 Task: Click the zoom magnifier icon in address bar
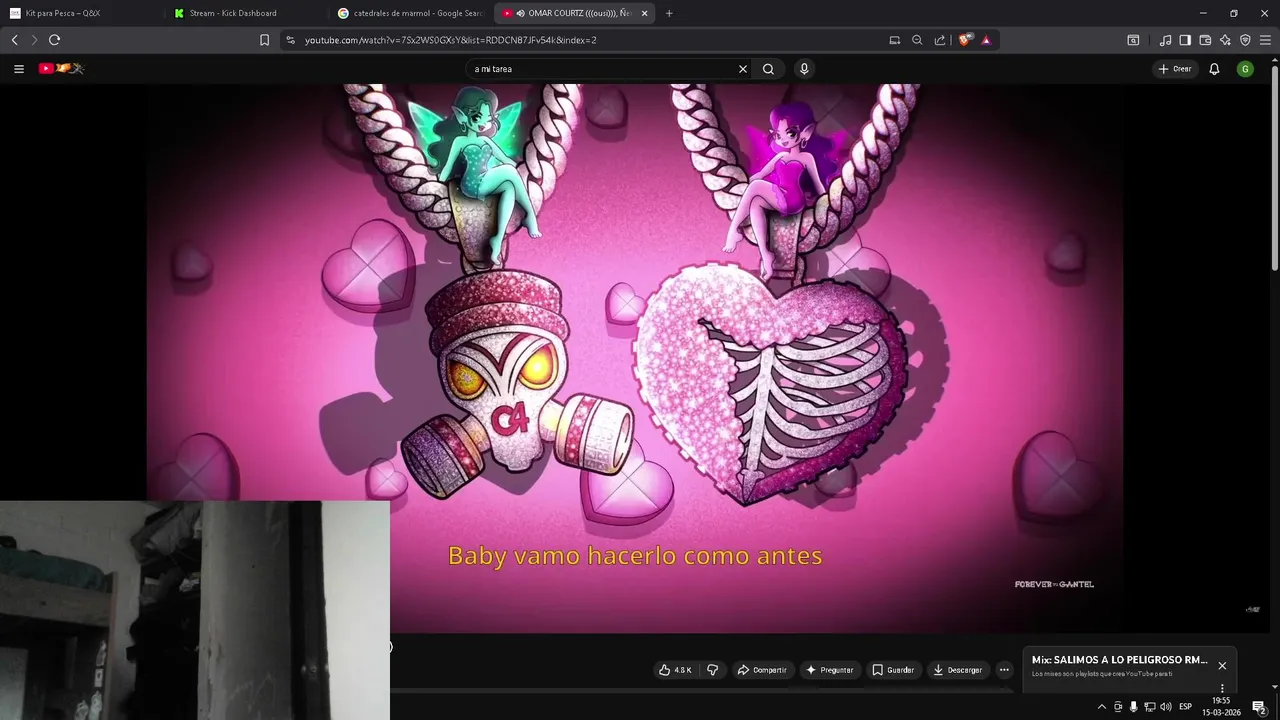pos(917,40)
